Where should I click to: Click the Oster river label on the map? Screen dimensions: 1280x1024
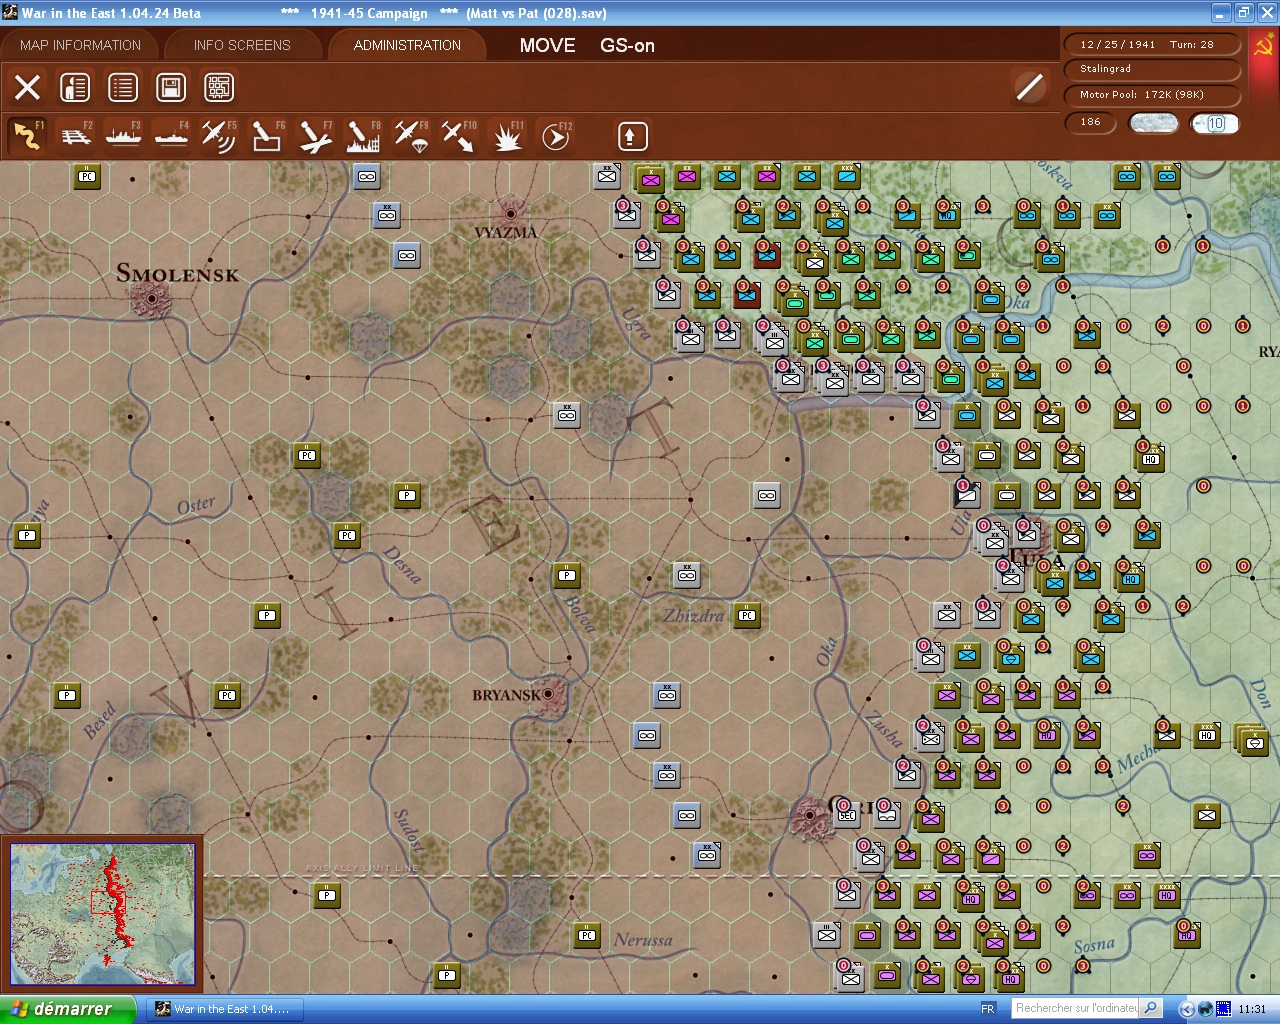(x=196, y=506)
